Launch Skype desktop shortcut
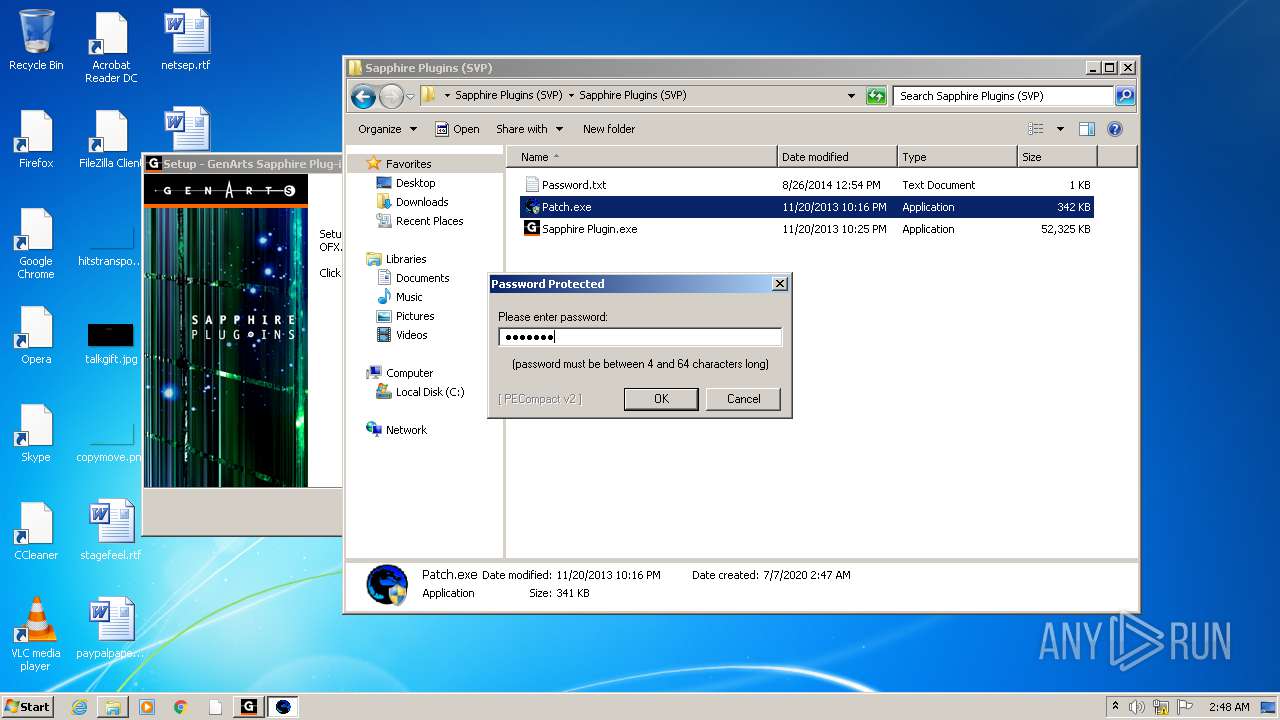Screen dimensions: 1280x720 [x=36, y=433]
